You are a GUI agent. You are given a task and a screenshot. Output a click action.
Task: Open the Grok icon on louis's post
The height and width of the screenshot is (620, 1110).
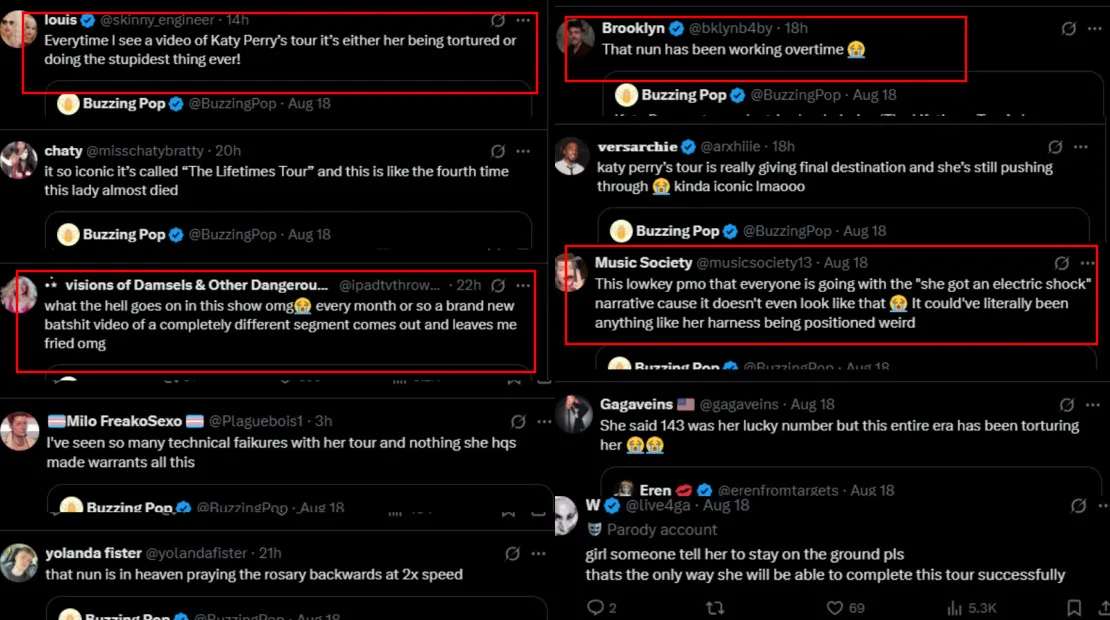pyautogui.click(x=498, y=20)
